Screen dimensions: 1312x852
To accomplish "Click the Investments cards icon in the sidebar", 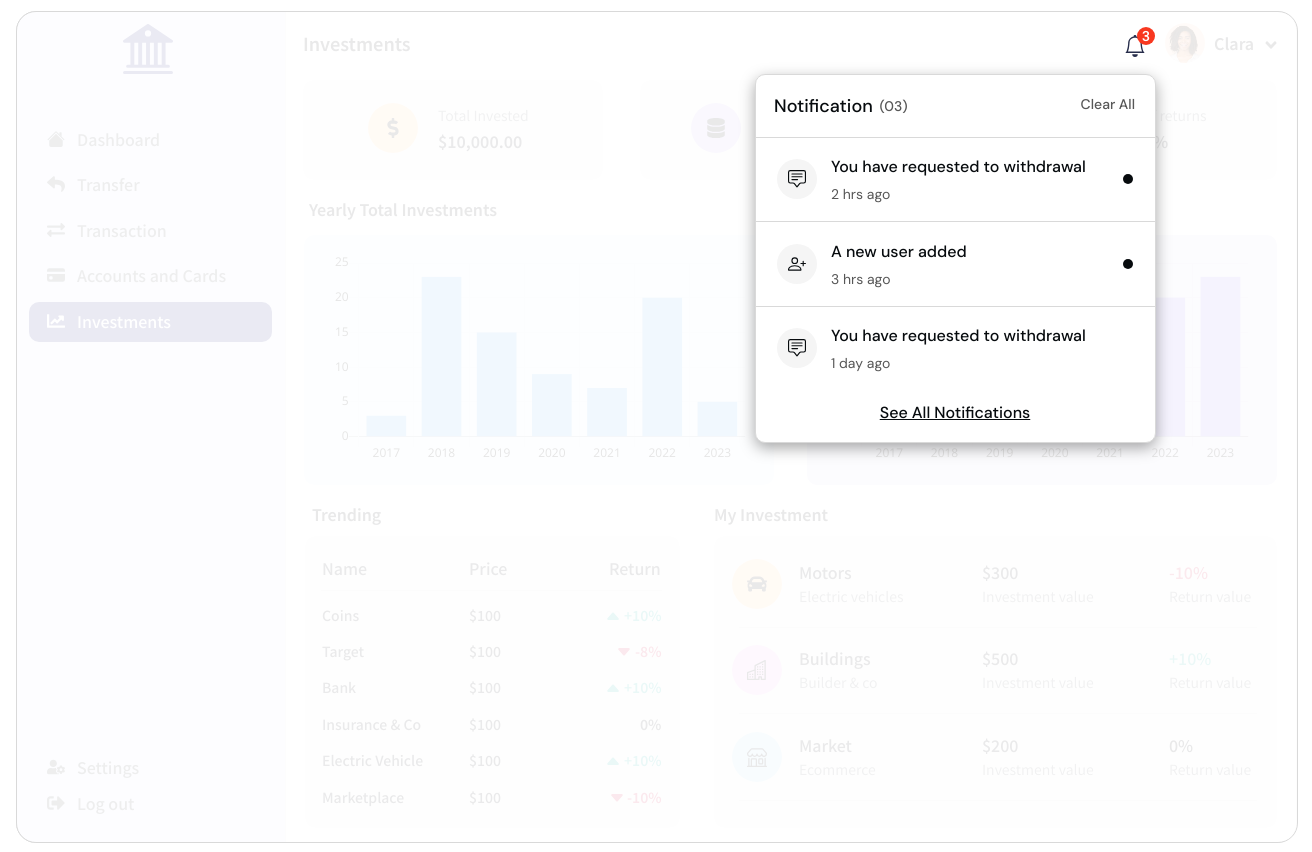I will click(x=55, y=322).
